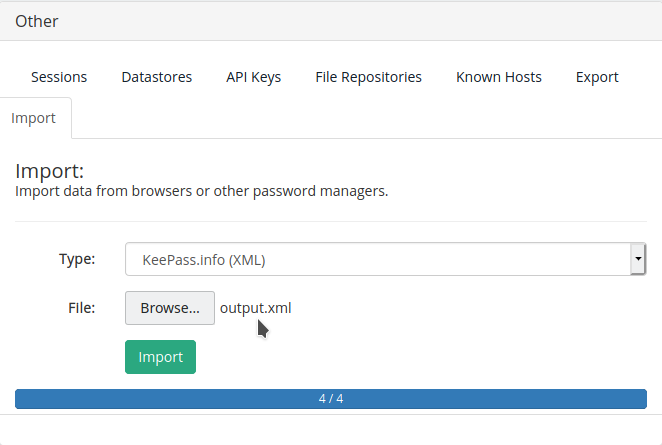
Task: Switch to the Export tab
Action: tap(597, 77)
